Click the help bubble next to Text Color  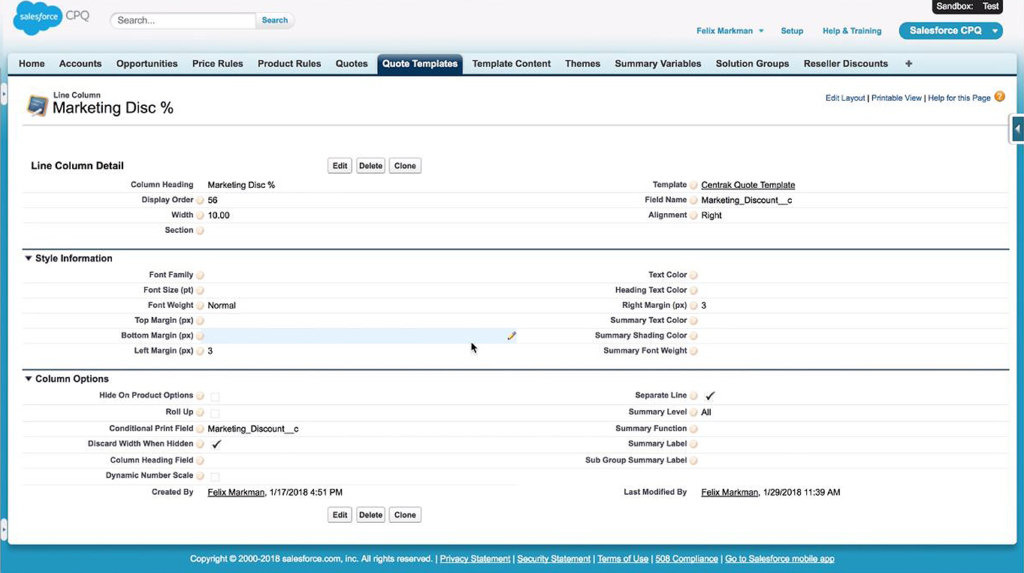[x=694, y=275]
